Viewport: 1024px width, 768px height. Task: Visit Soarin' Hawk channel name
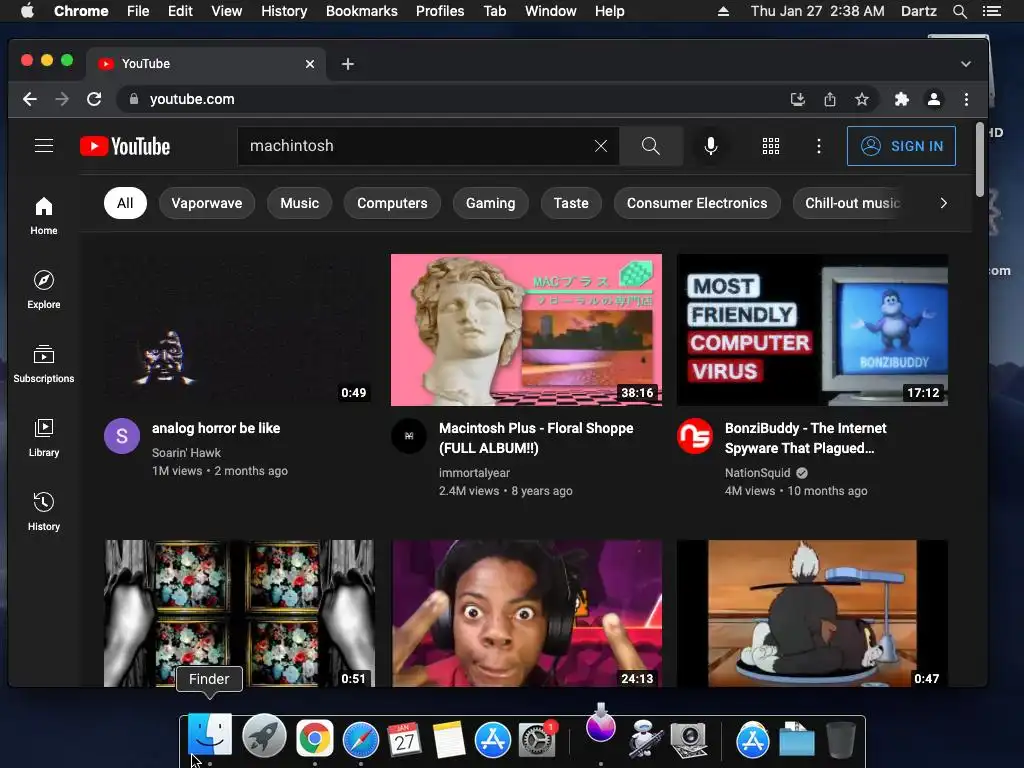point(186,453)
